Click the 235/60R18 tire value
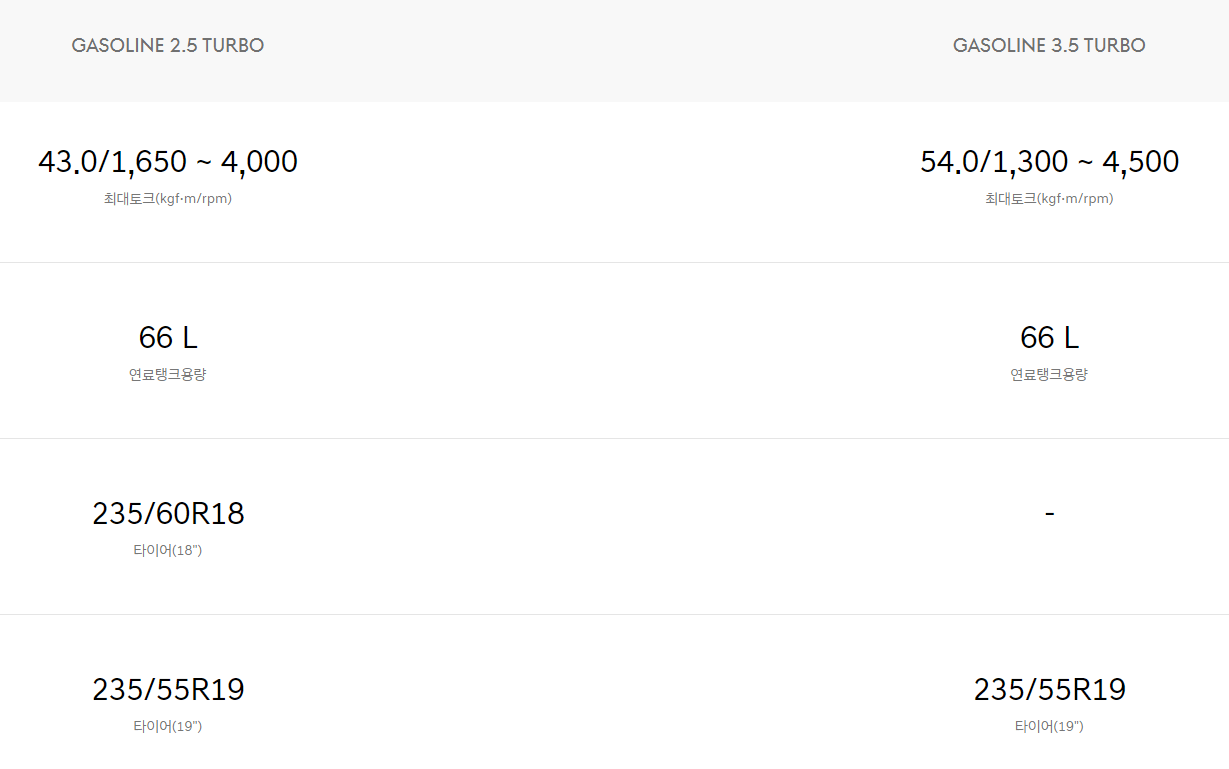1229x769 pixels. (168, 513)
